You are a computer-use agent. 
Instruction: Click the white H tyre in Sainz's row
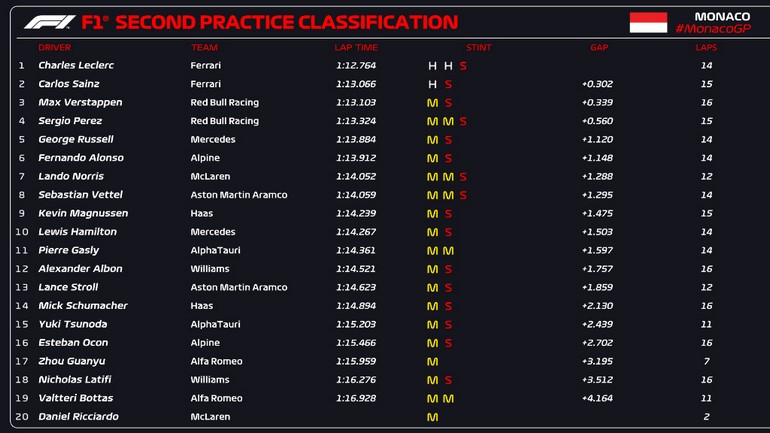(x=432, y=84)
